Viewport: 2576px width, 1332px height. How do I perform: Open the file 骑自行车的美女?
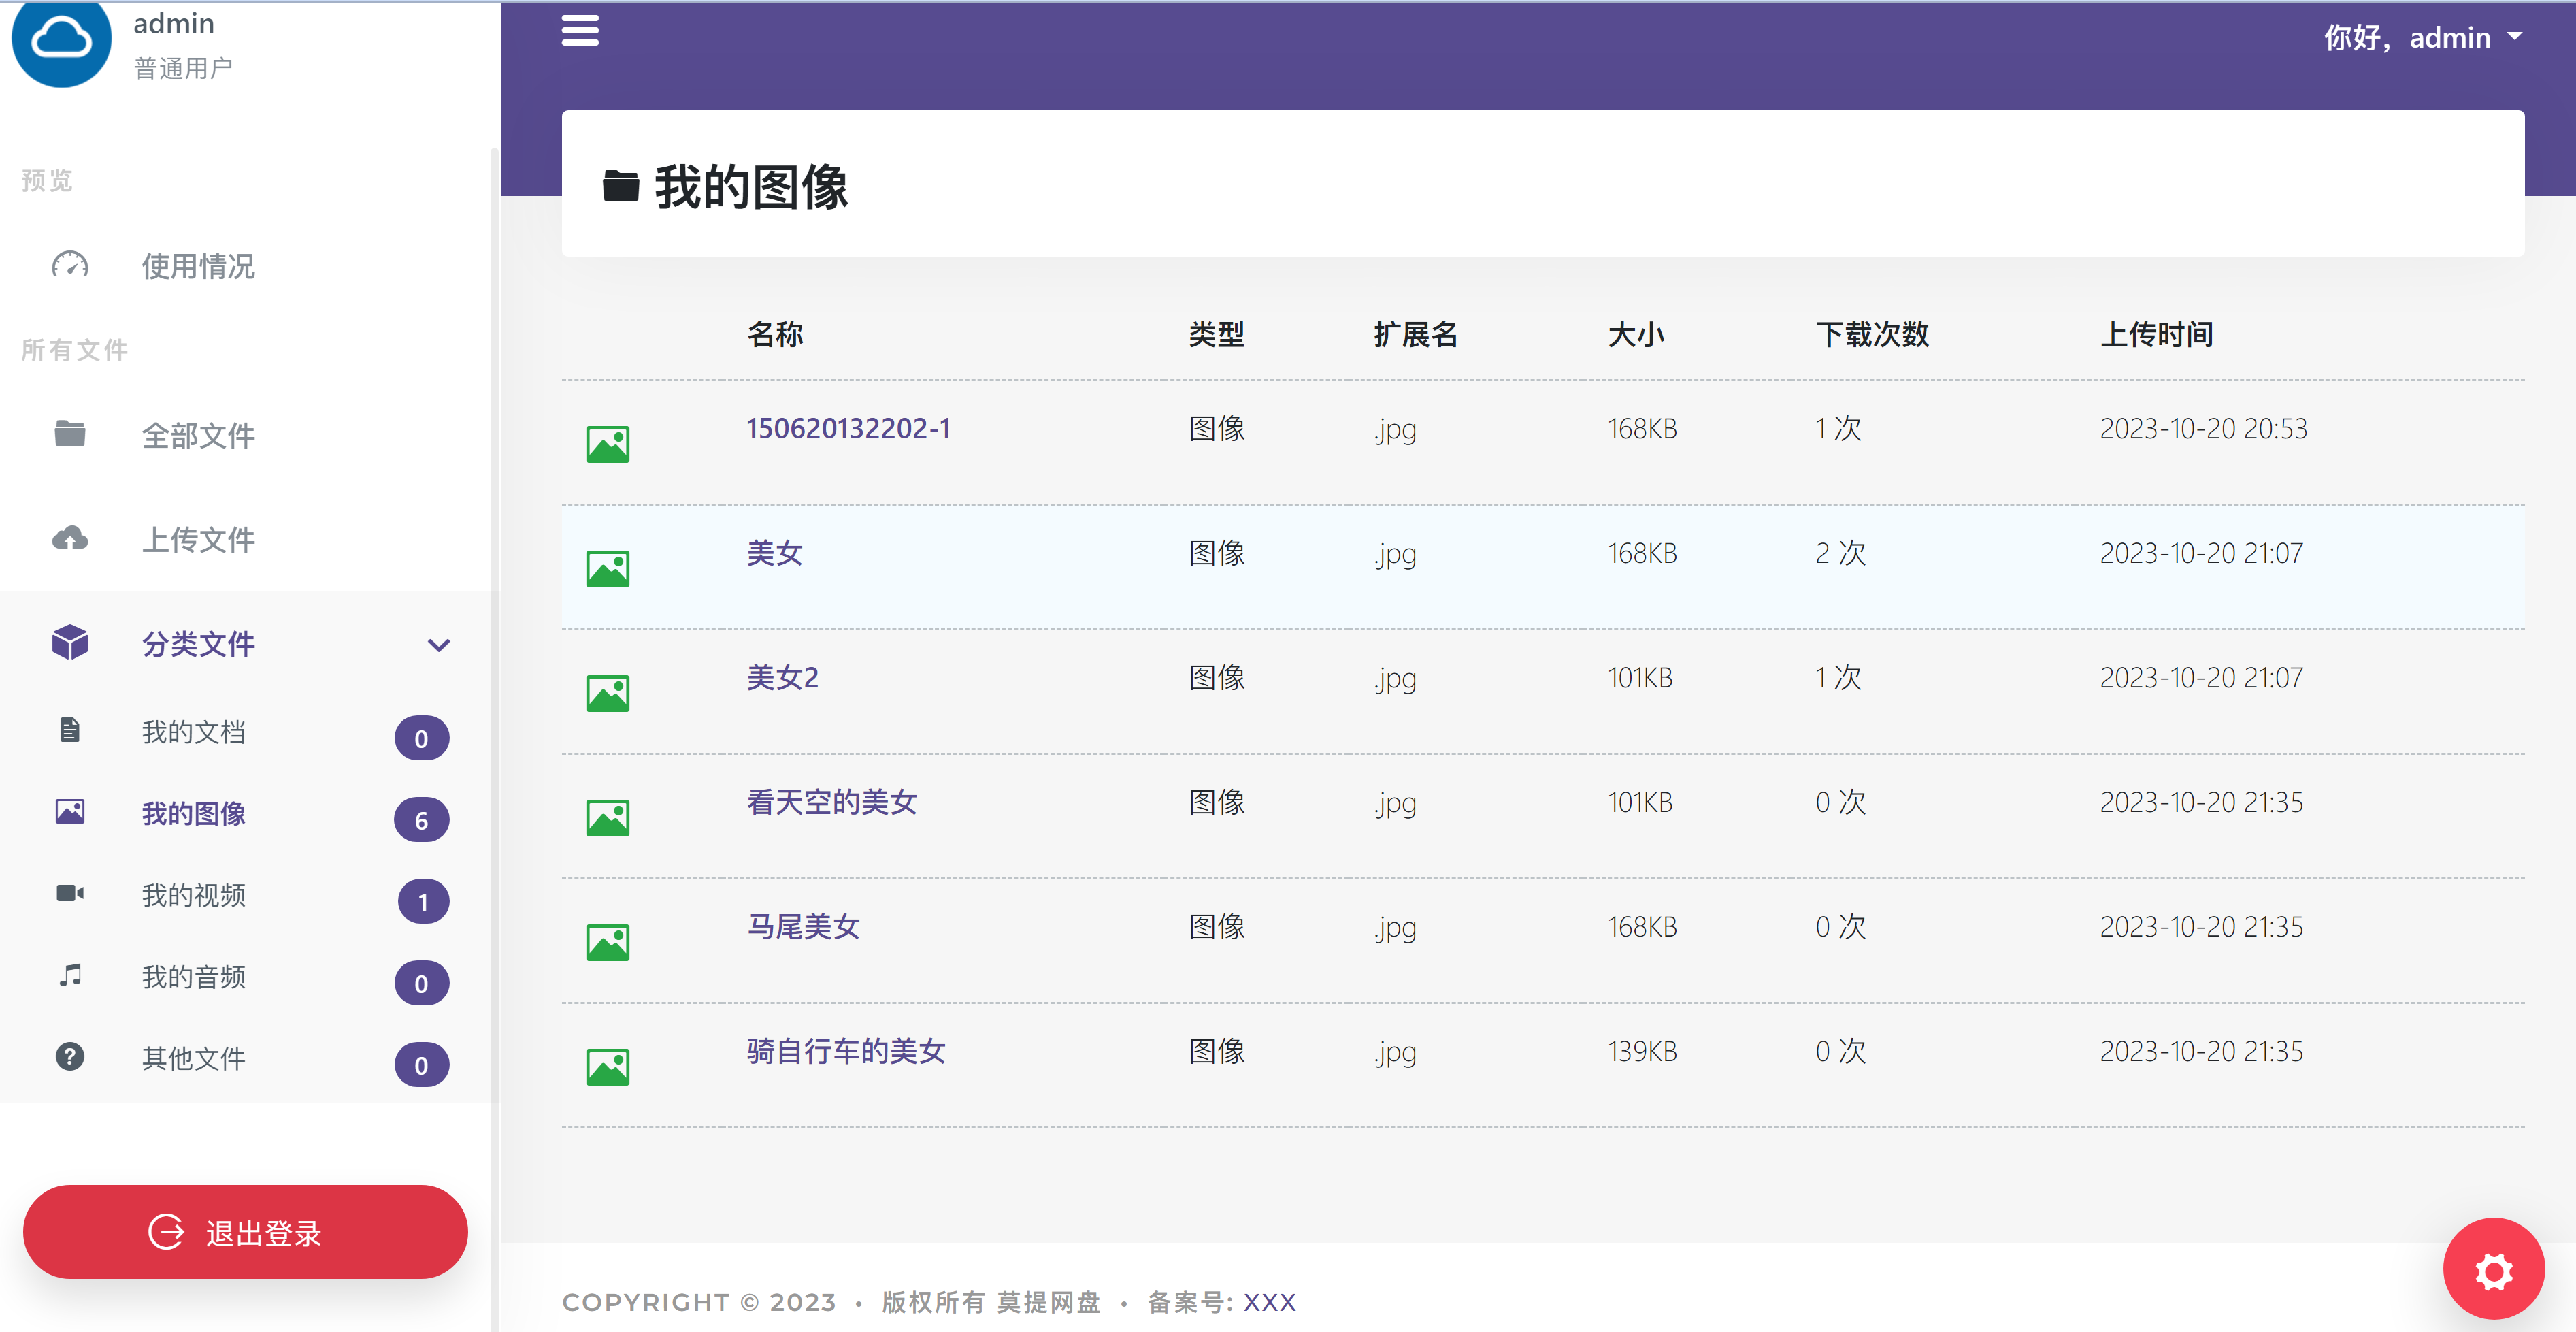pos(846,1051)
